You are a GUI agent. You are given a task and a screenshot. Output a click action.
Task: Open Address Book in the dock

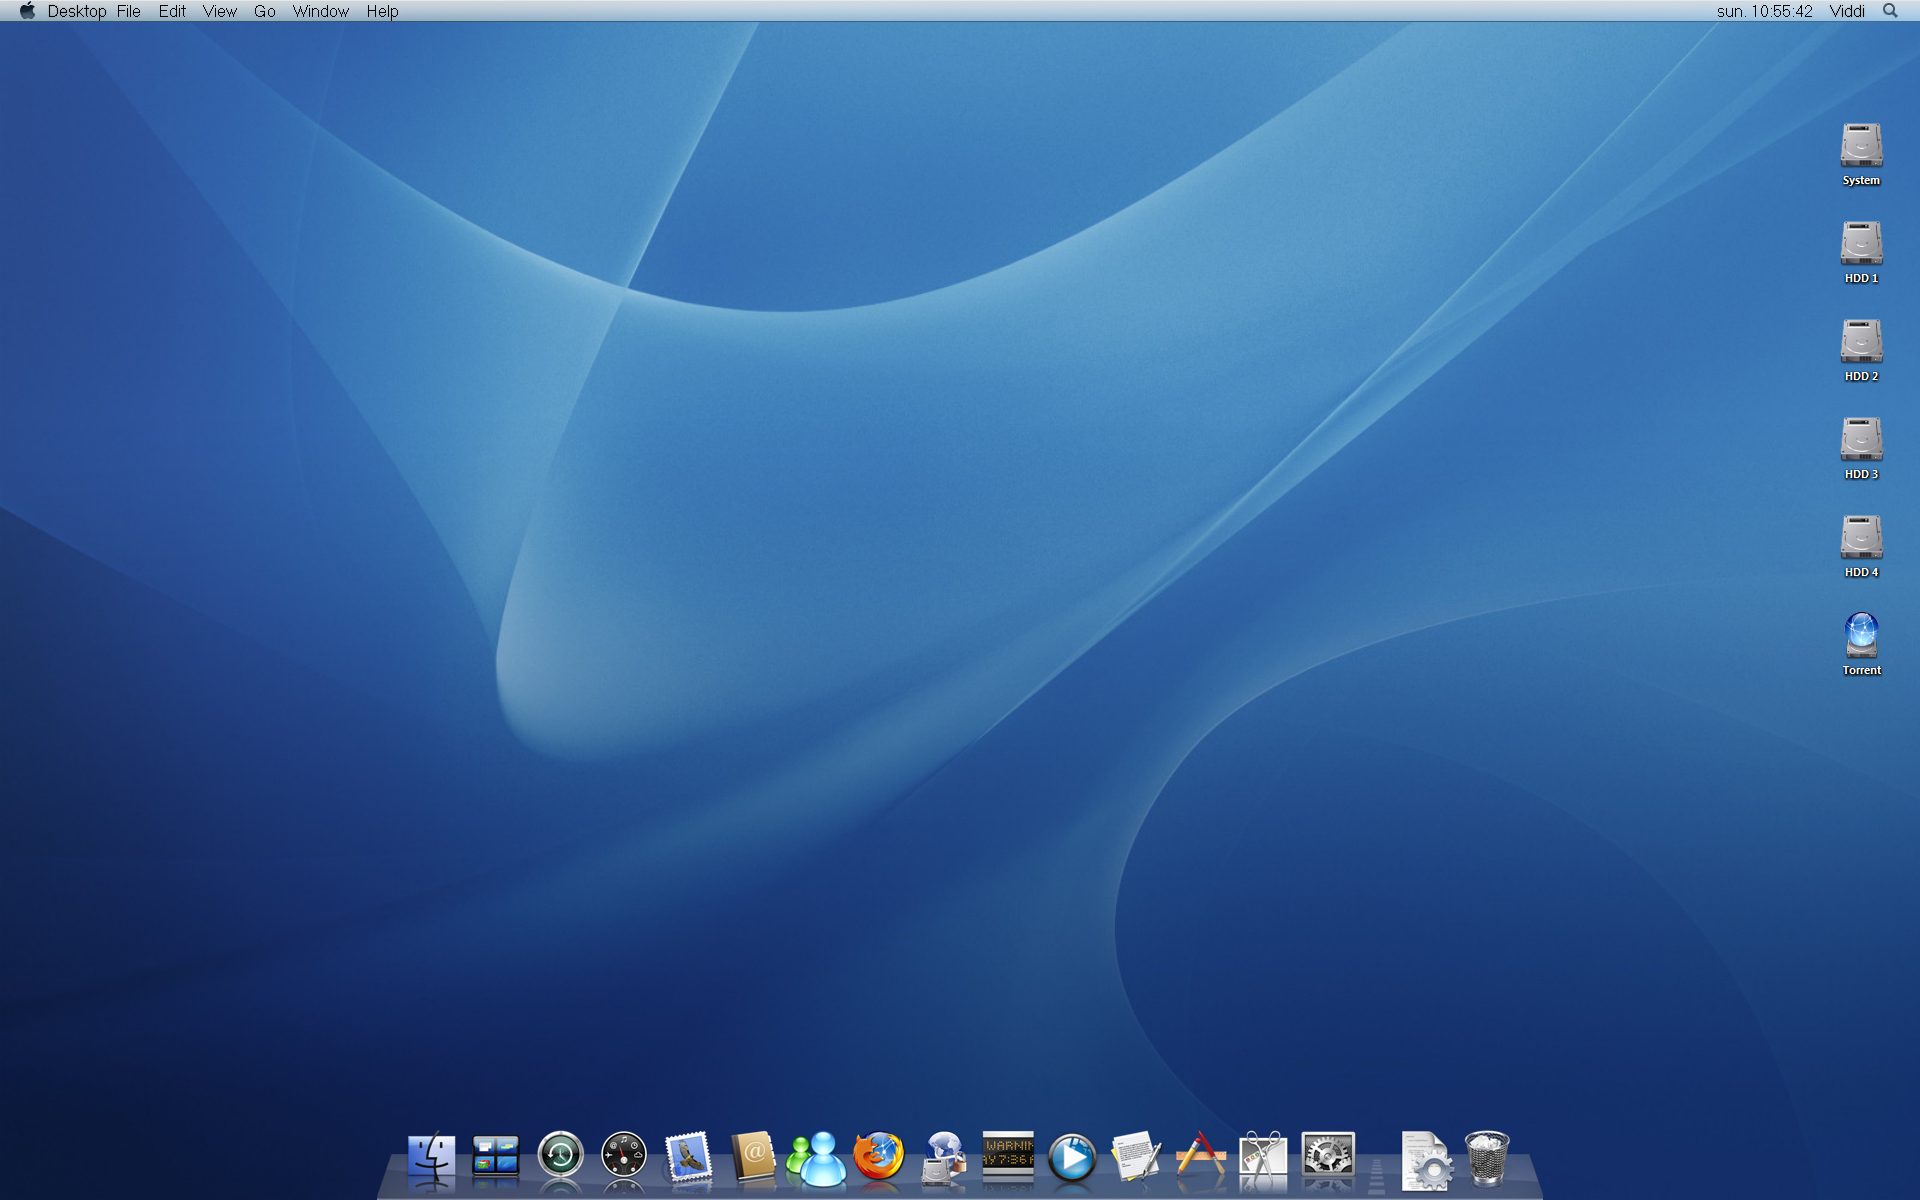(753, 1157)
